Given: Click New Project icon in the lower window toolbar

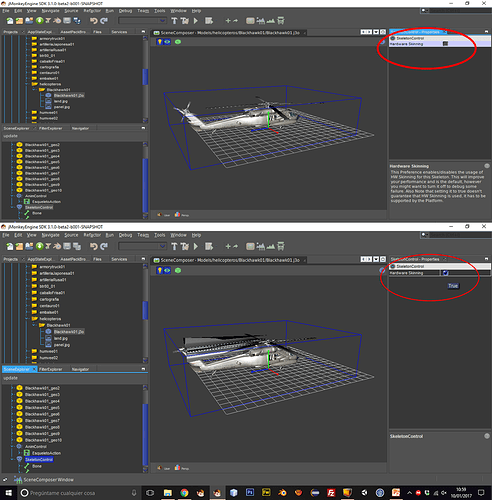Looking at the screenshot, I should pos(19,246).
